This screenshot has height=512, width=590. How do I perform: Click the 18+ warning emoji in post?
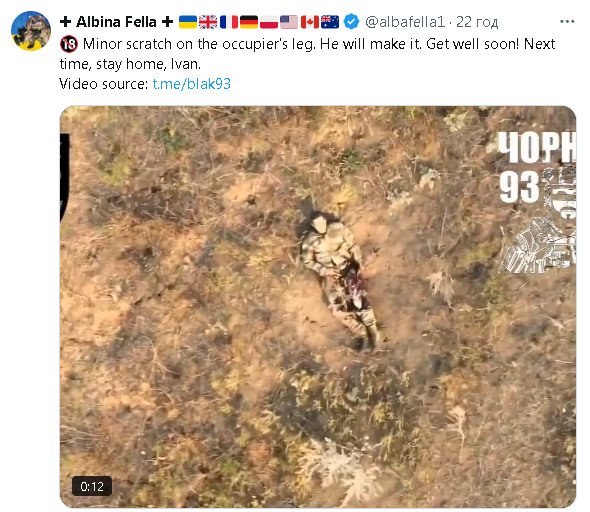(x=68, y=44)
